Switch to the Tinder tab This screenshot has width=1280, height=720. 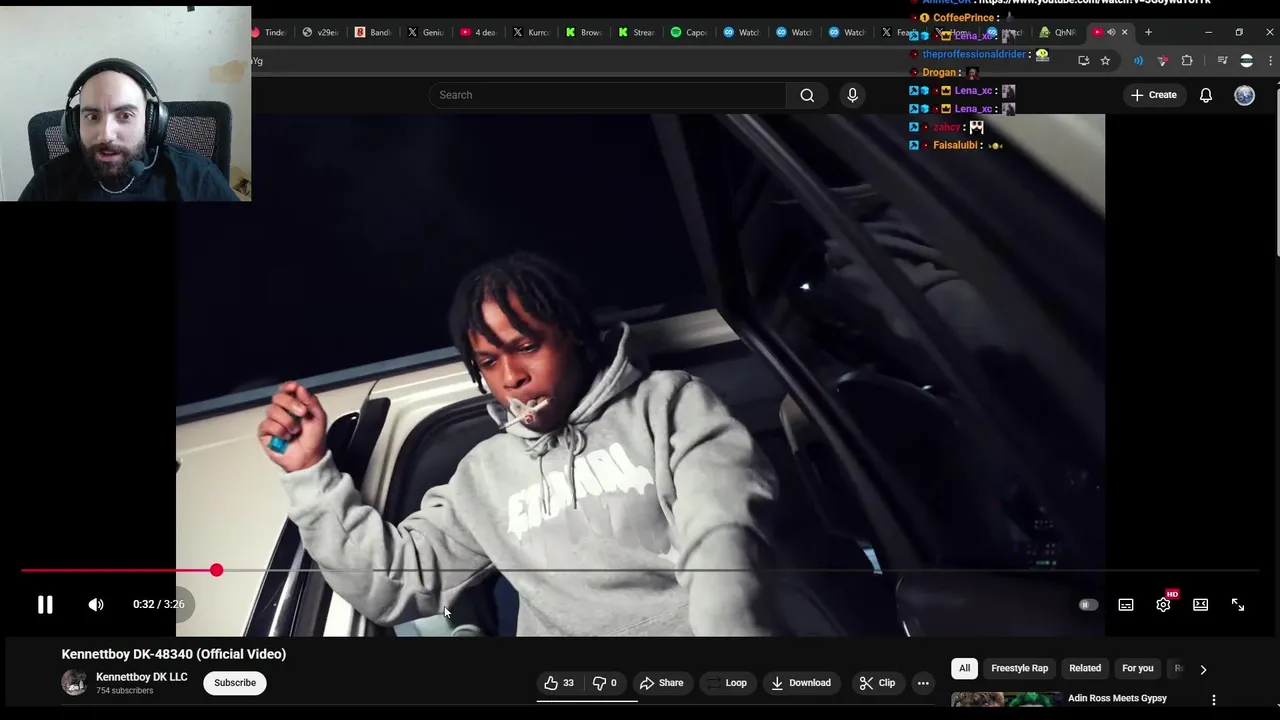[x=270, y=32]
